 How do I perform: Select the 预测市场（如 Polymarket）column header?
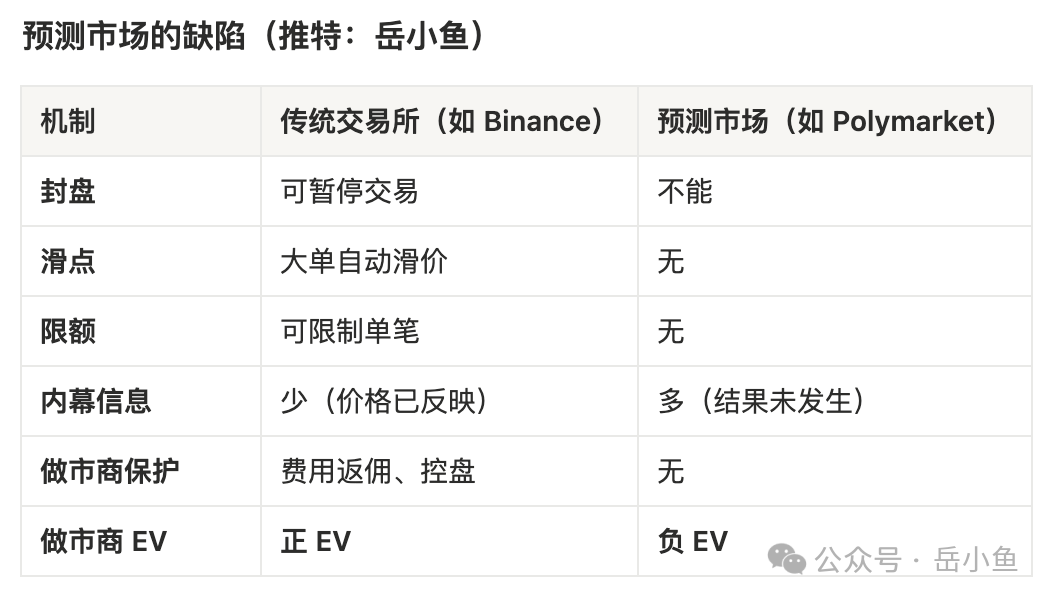pyautogui.click(x=828, y=121)
